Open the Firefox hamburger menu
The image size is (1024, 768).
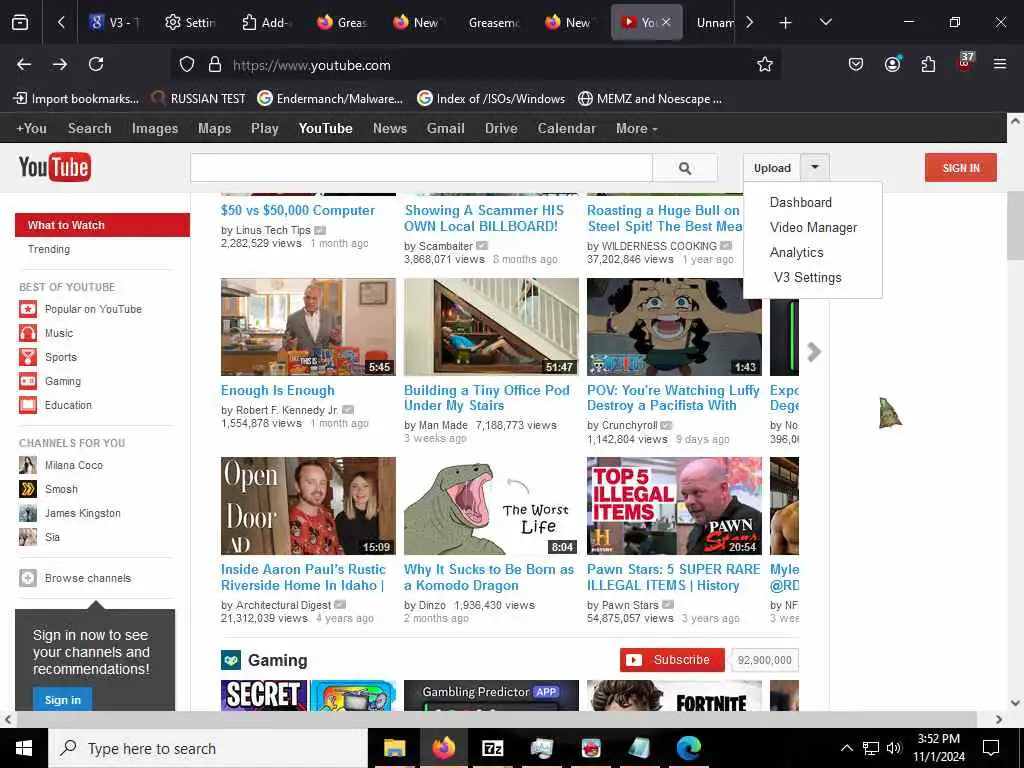1000,64
